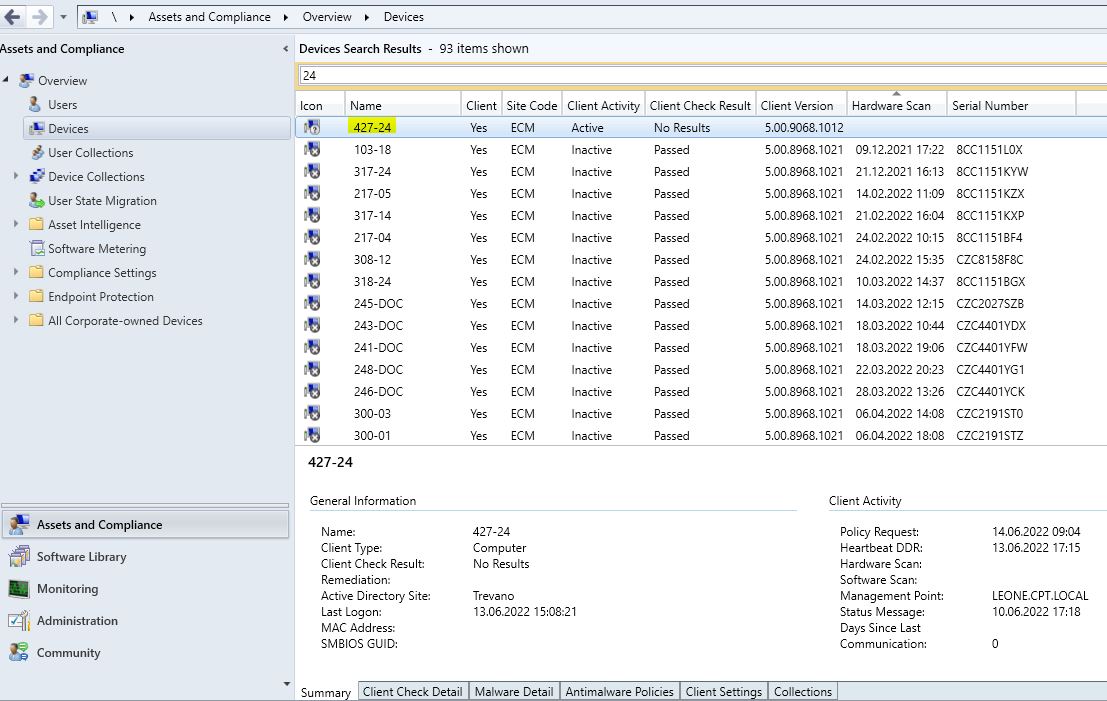1107x701 pixels.
Task: Switch to the Collections tab
Action: click(803, 692)
